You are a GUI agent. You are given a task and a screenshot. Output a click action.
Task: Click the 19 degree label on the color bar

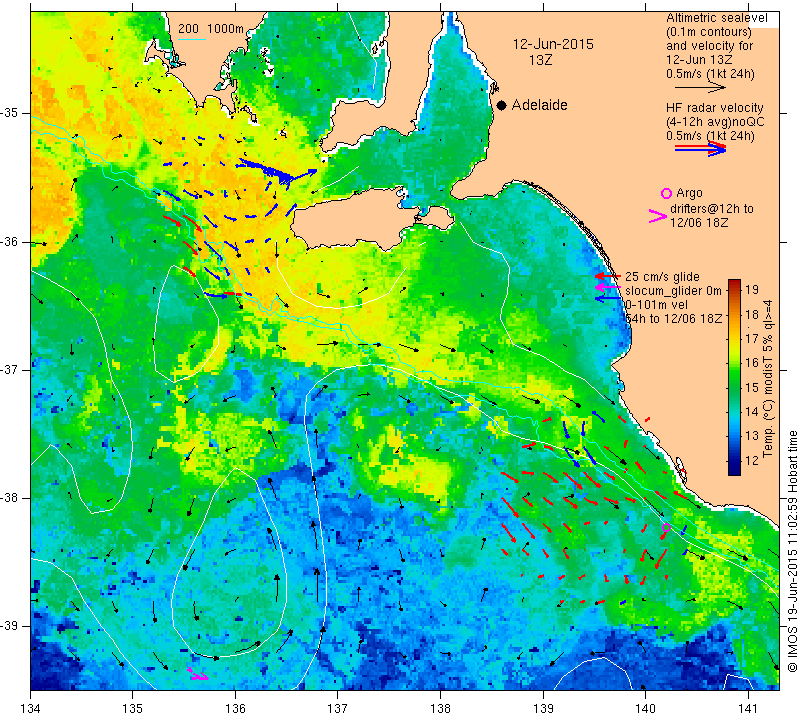(x=752, y=290)
